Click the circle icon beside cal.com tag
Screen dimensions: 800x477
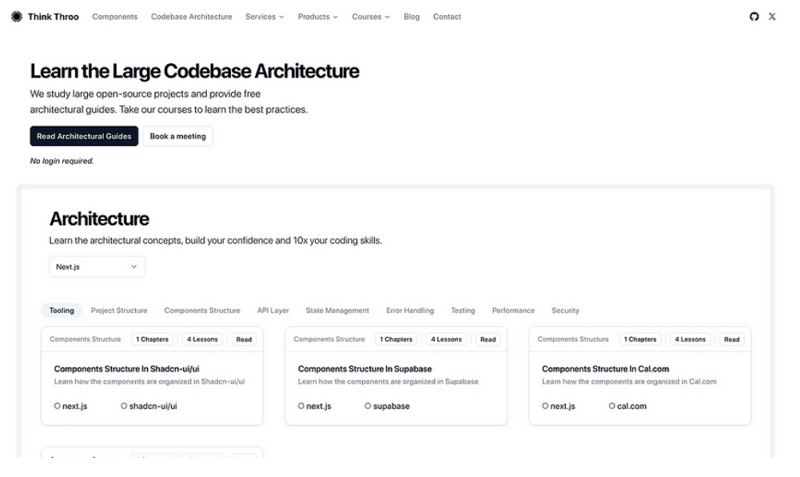[x=612, y=406]
